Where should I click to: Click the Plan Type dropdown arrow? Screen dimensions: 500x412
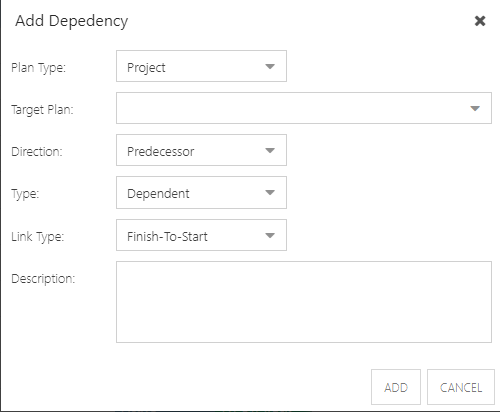point(270,66)
